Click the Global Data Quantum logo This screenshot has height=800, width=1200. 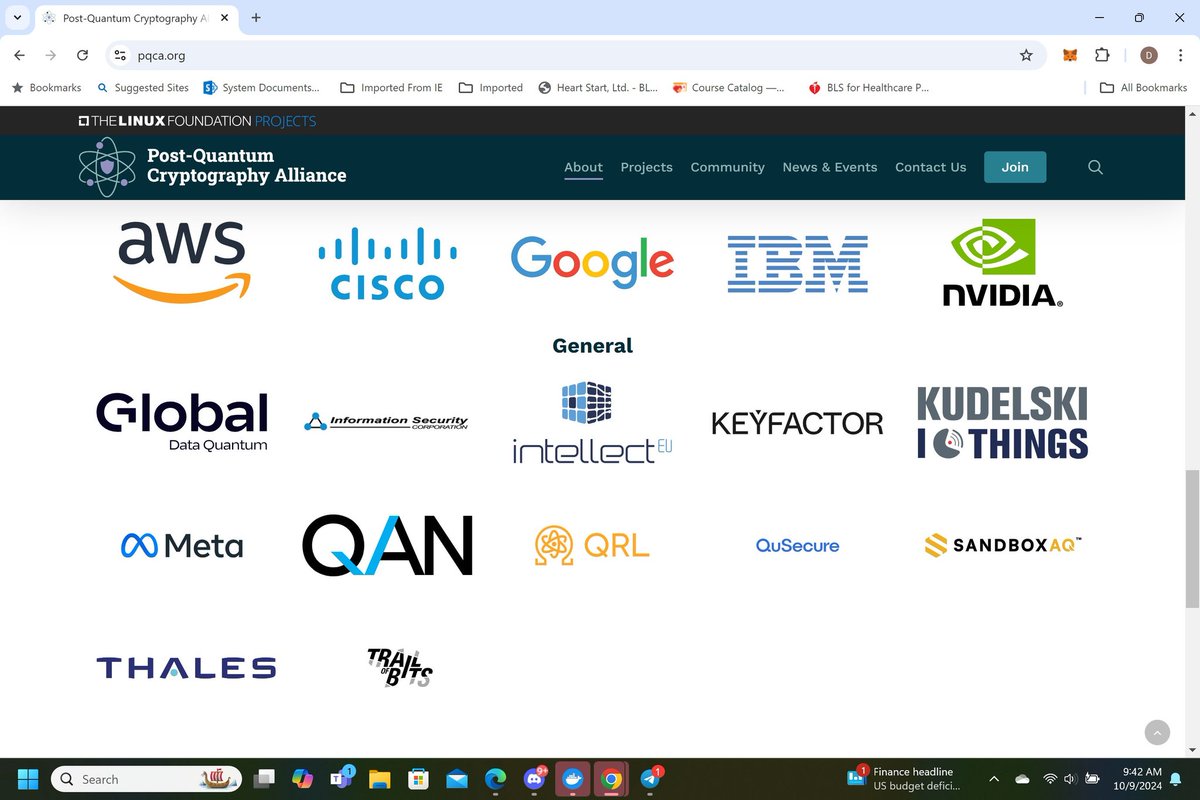(x=182, y=422)
